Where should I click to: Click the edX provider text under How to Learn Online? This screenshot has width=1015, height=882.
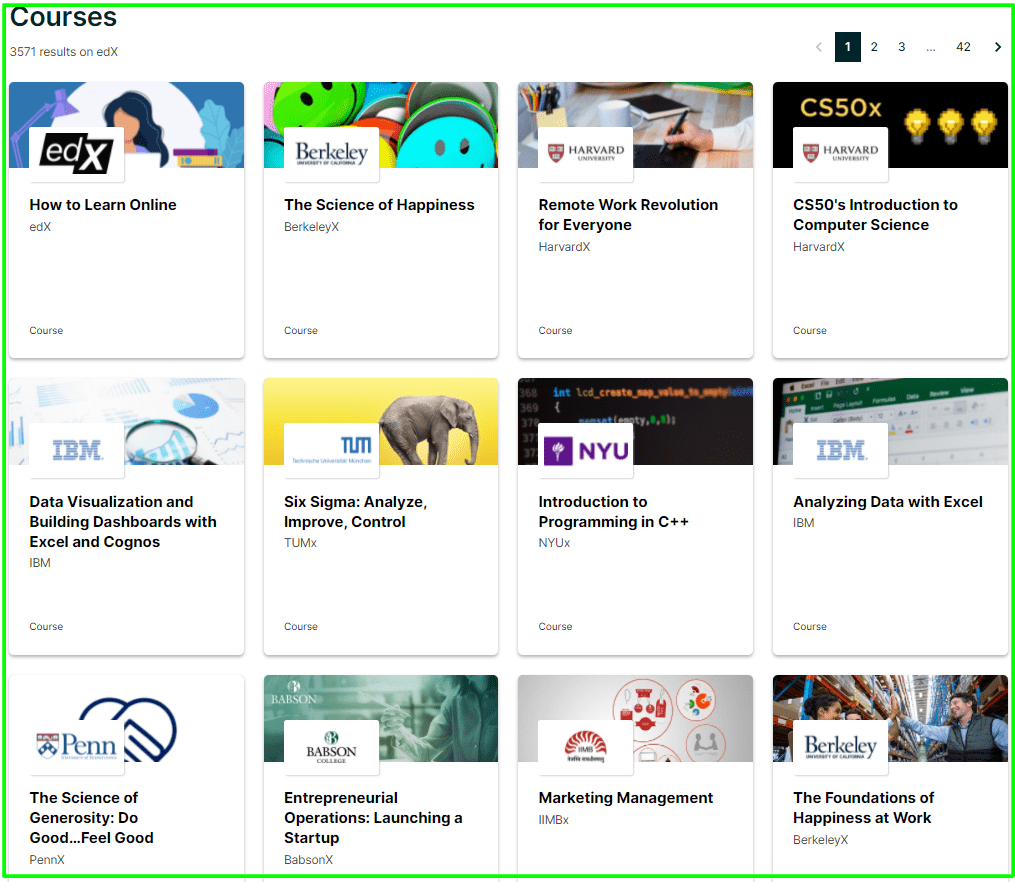[x=40, y=227]
